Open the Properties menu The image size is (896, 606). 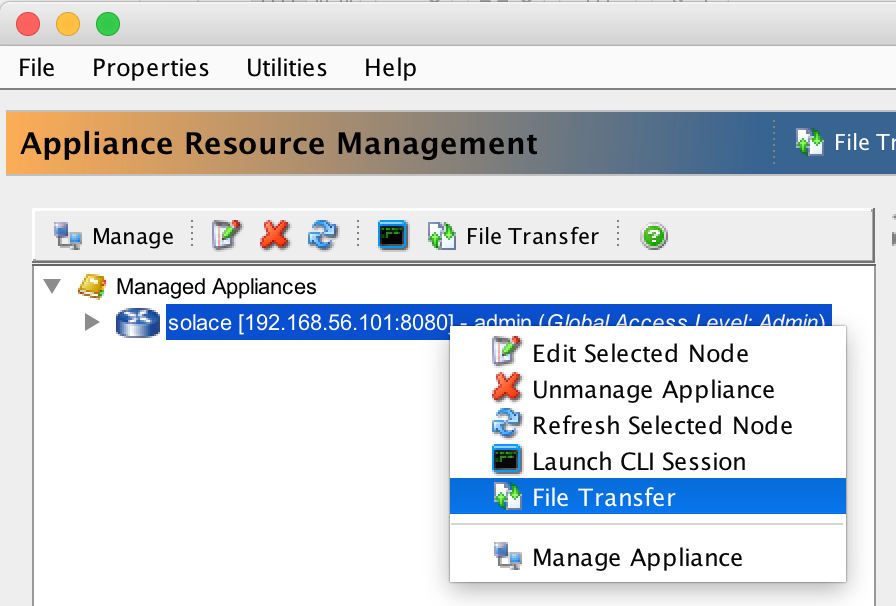pos(151,68)
